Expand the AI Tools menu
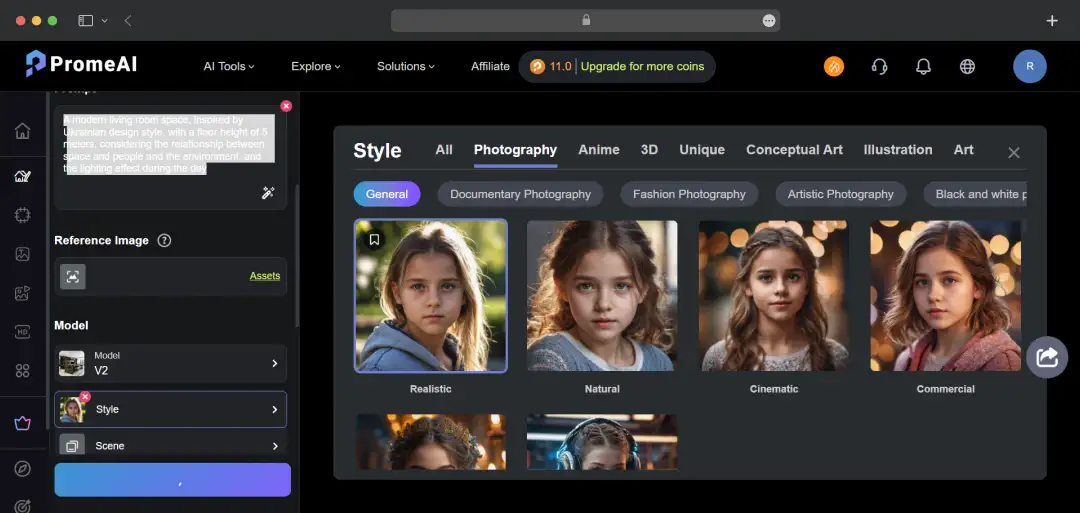This screenshot has height=513, width=1080. [x=229, y=66]
